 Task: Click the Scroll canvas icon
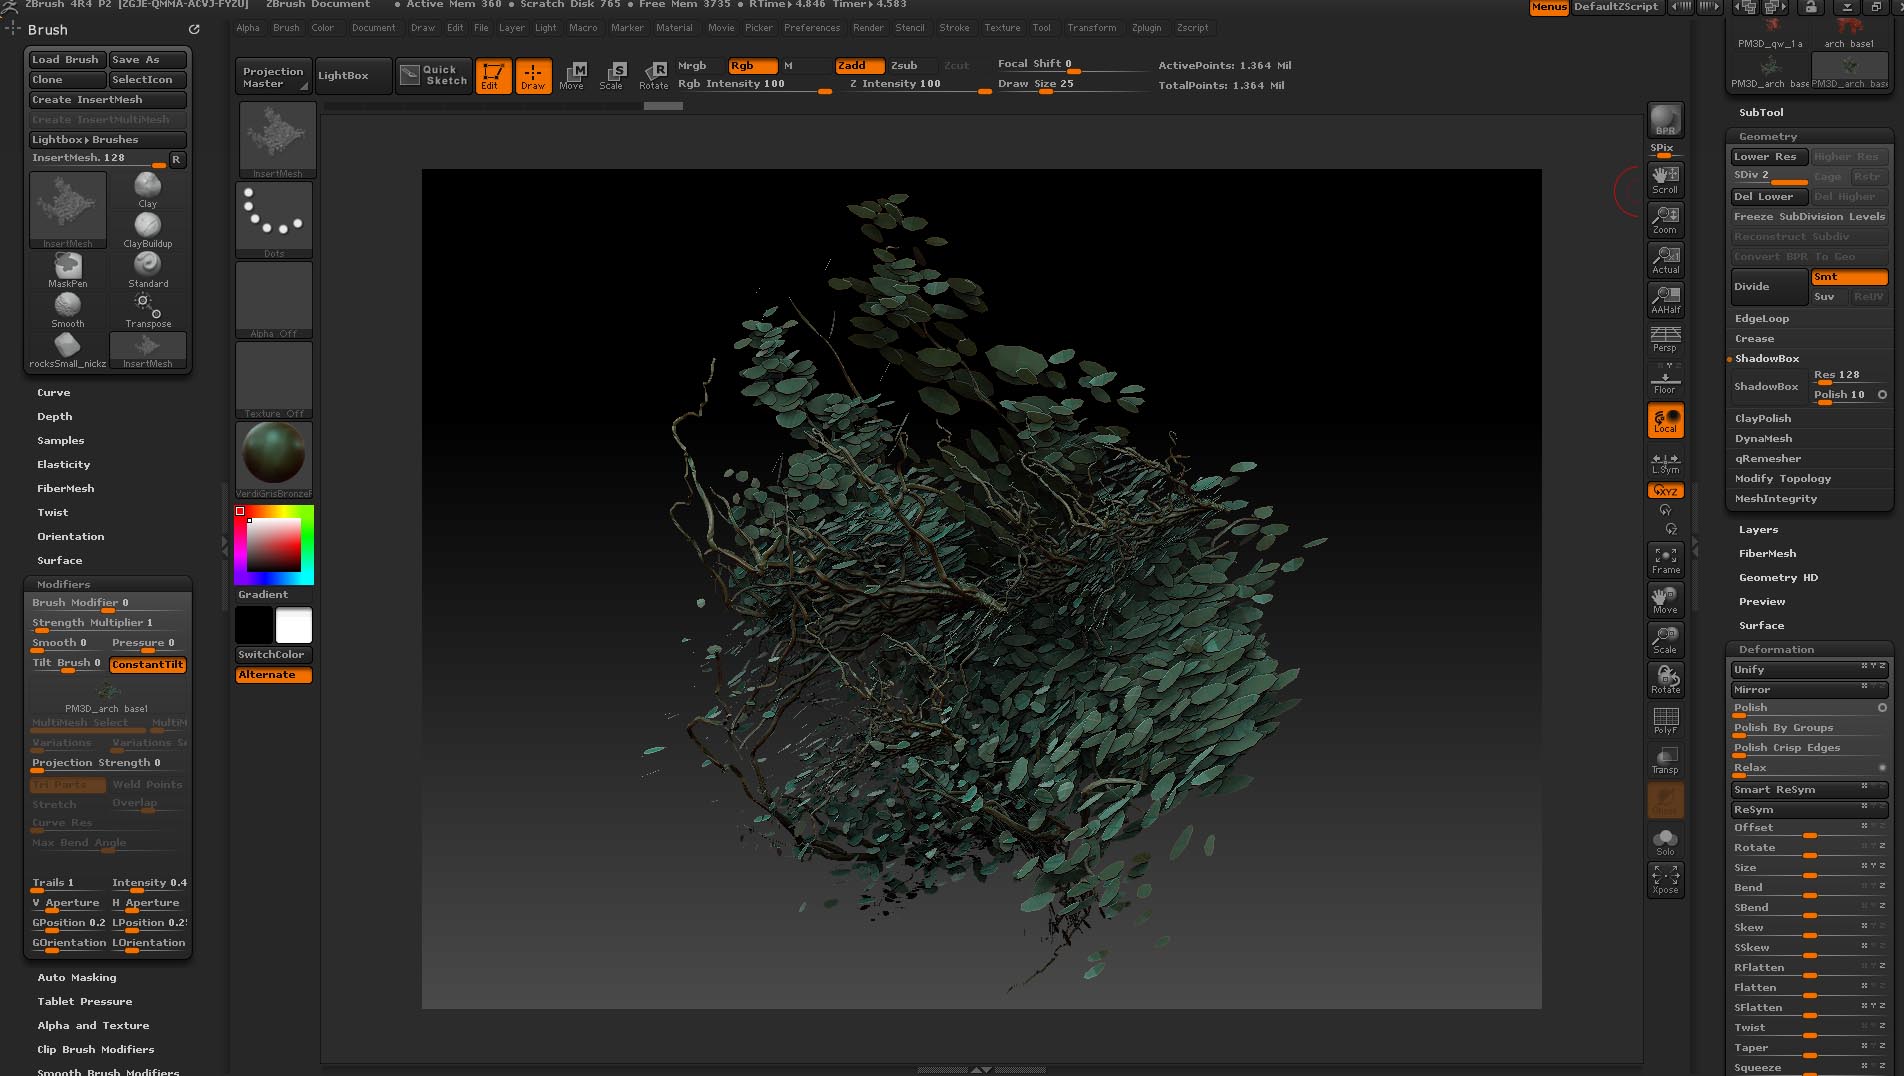[x=1665, y=179]
